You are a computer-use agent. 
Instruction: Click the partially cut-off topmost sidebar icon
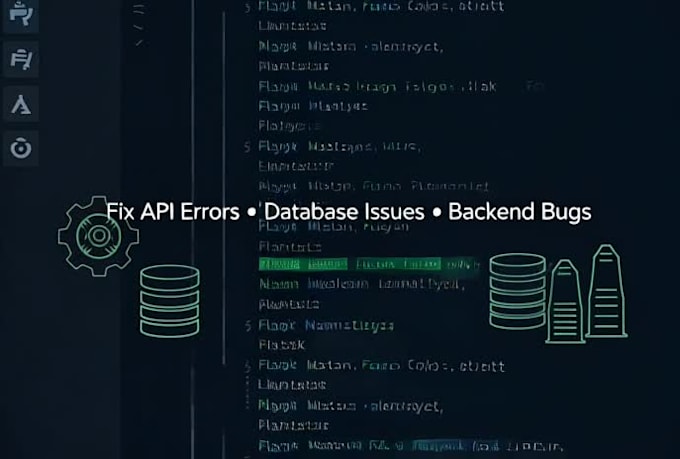tap(21, 14)
